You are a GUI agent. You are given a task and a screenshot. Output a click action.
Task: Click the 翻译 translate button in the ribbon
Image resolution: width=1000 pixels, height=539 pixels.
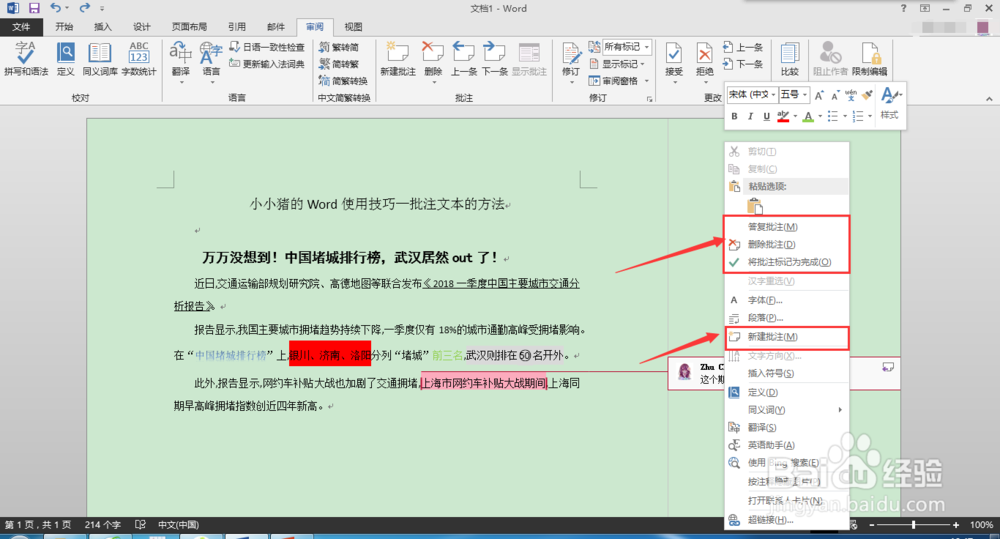(x=181, y=61)
